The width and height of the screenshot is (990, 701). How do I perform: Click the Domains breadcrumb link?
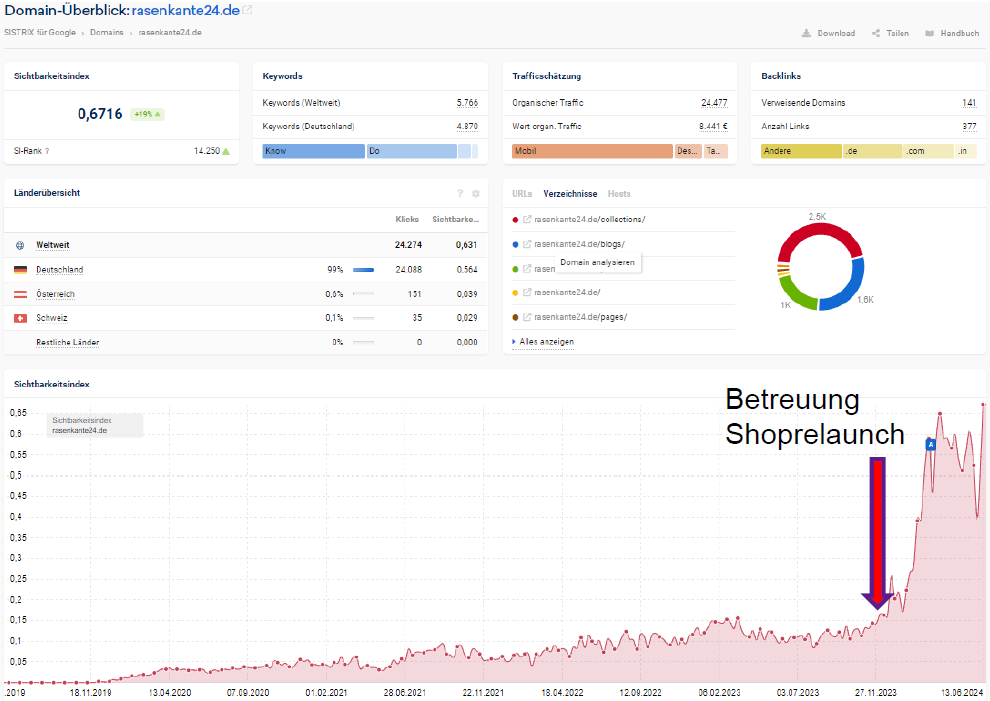pyautogui.click(x=107, y=33)
